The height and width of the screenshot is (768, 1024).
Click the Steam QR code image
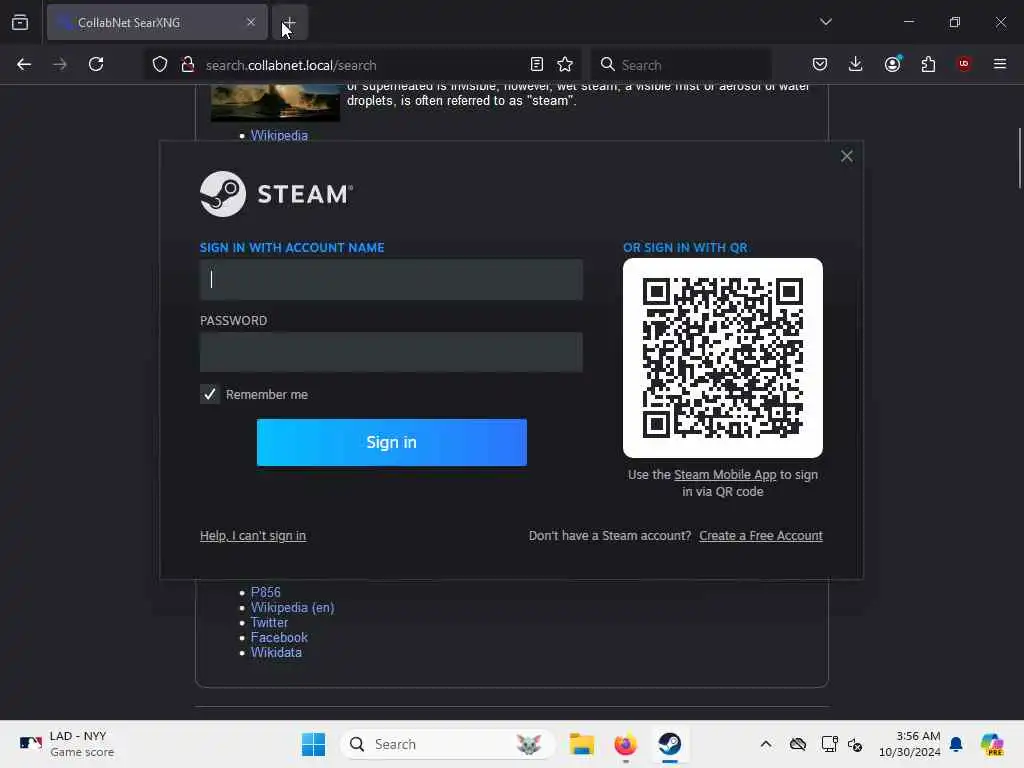pyautogui.click(x=723, y=358)
